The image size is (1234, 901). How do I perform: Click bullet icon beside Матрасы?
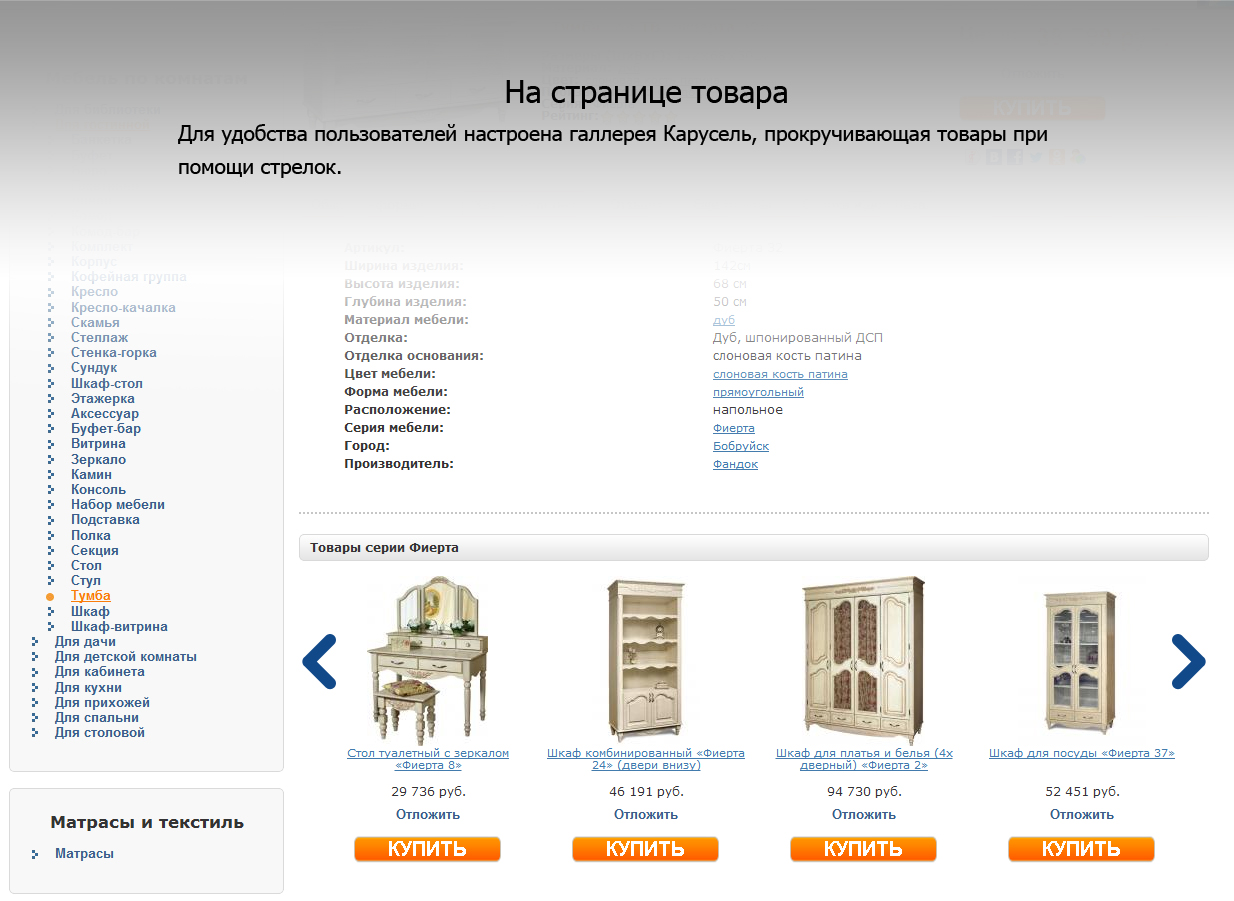(x=35, y=854)
